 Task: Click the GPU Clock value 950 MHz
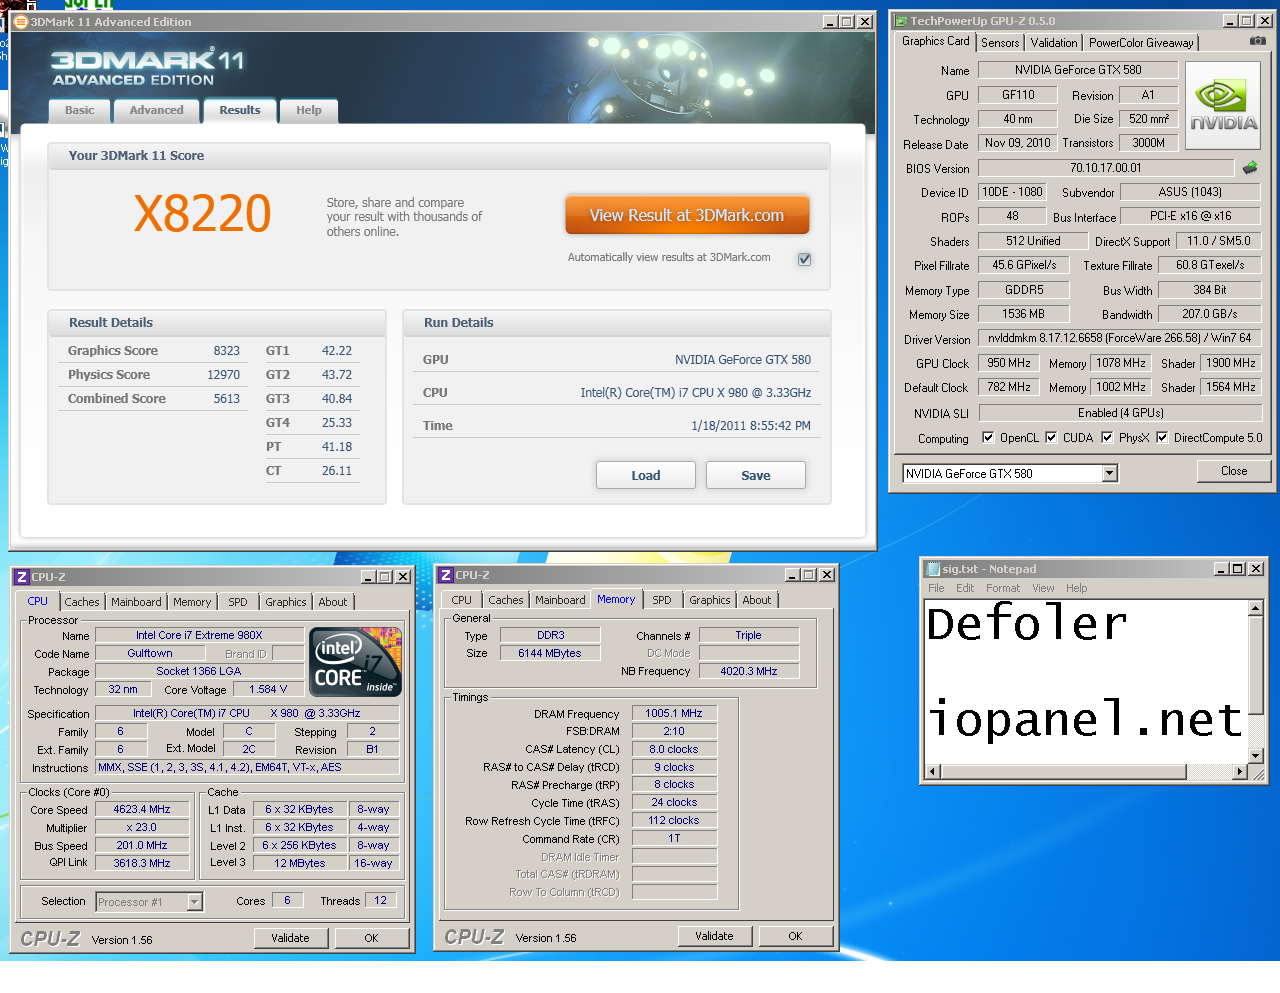[1009, 363]
